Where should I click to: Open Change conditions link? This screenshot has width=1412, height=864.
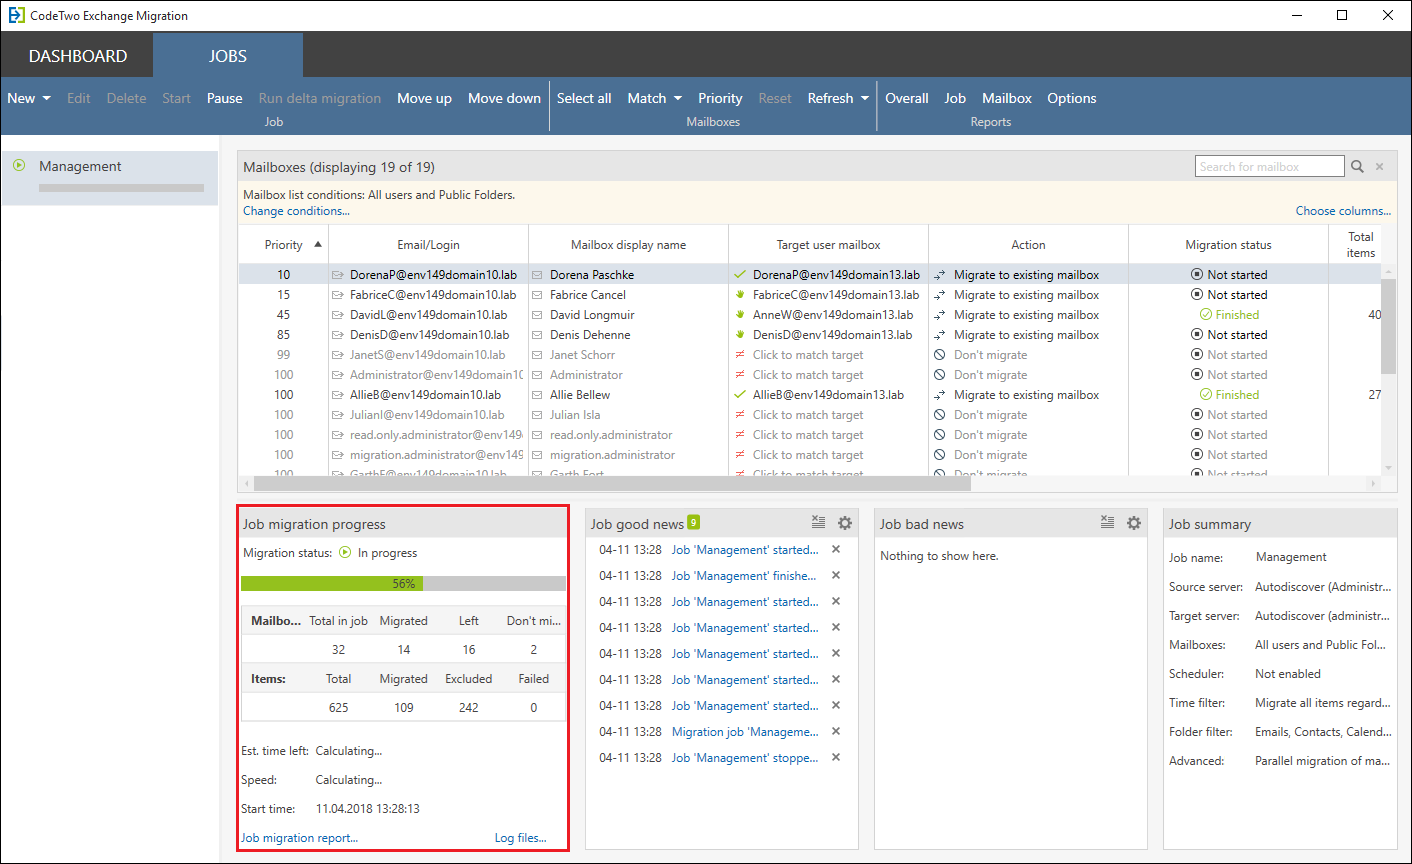pos(296,211)
